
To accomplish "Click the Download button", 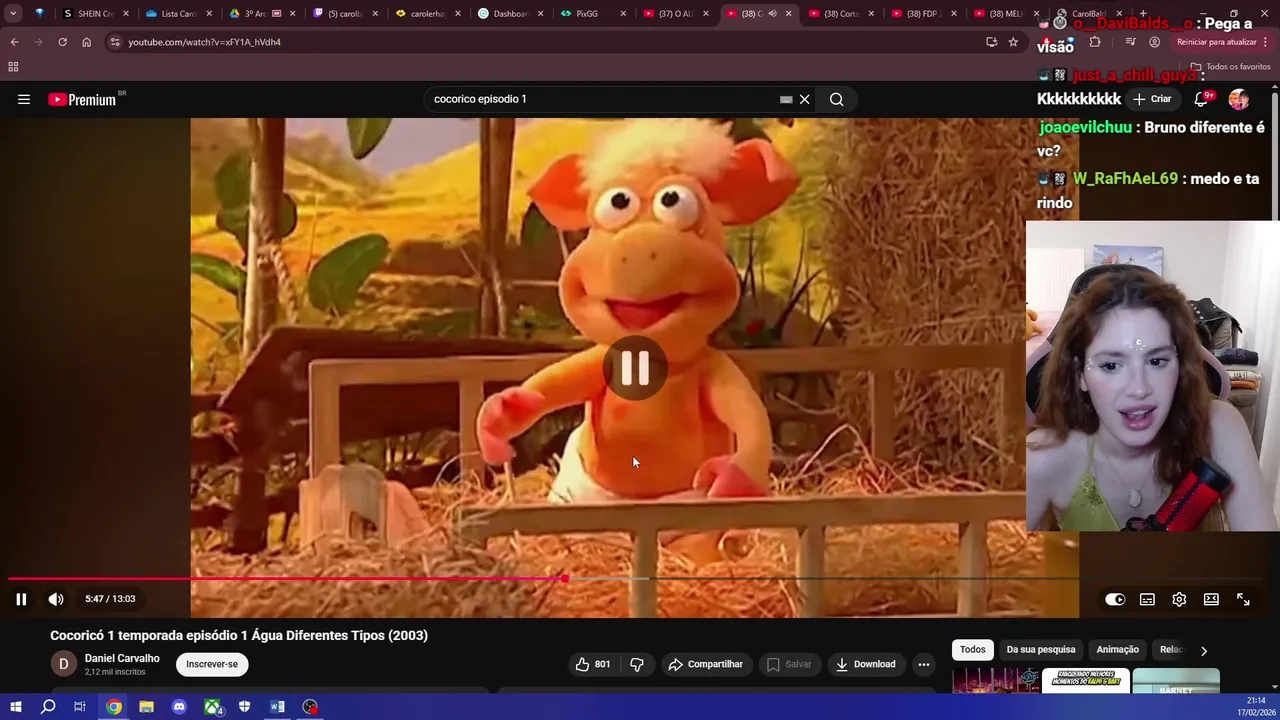I will (866, 664).
